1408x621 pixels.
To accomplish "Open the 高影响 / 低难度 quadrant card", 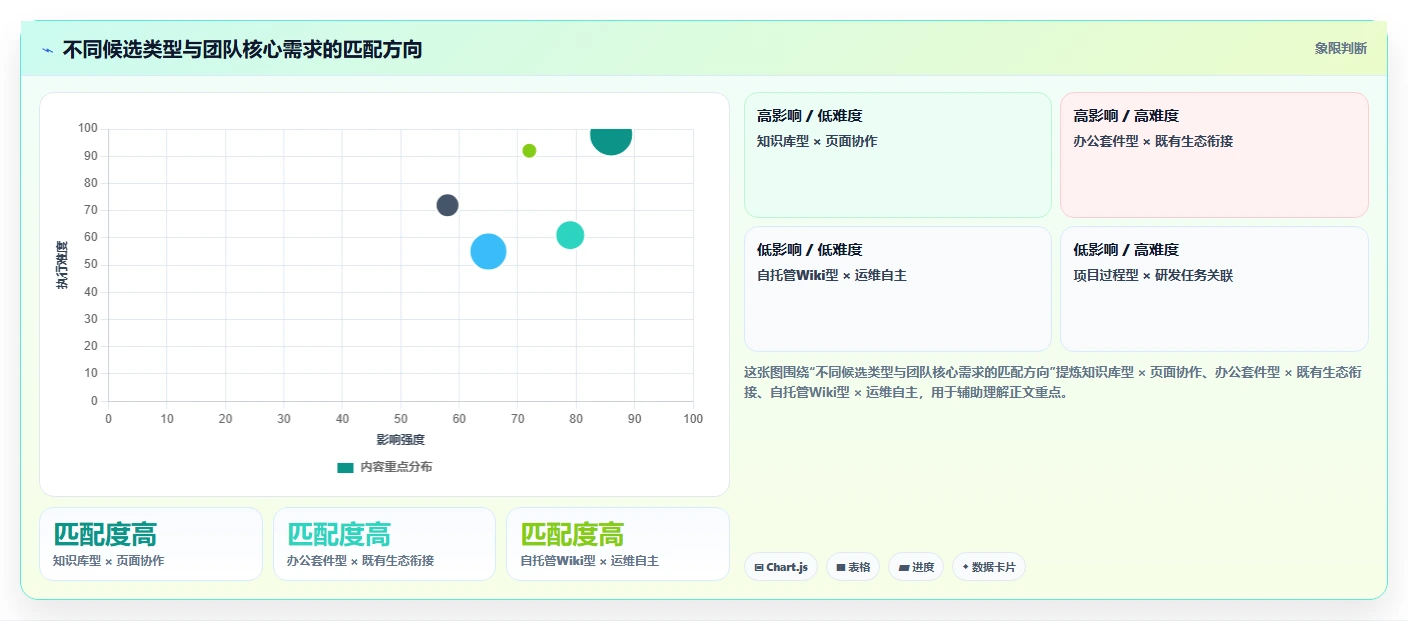I will click(x=897, y=155).
